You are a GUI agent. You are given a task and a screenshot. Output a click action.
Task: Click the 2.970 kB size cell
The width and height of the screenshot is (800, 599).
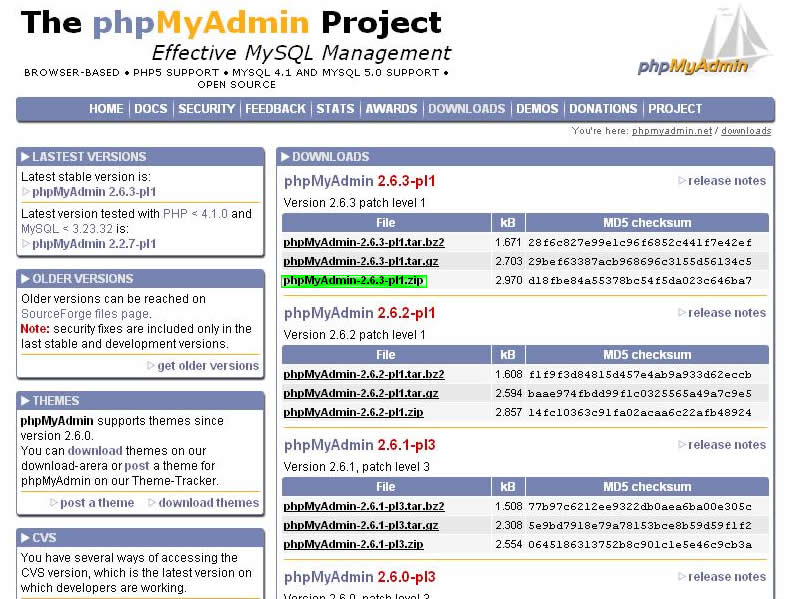tap(509, 280)
